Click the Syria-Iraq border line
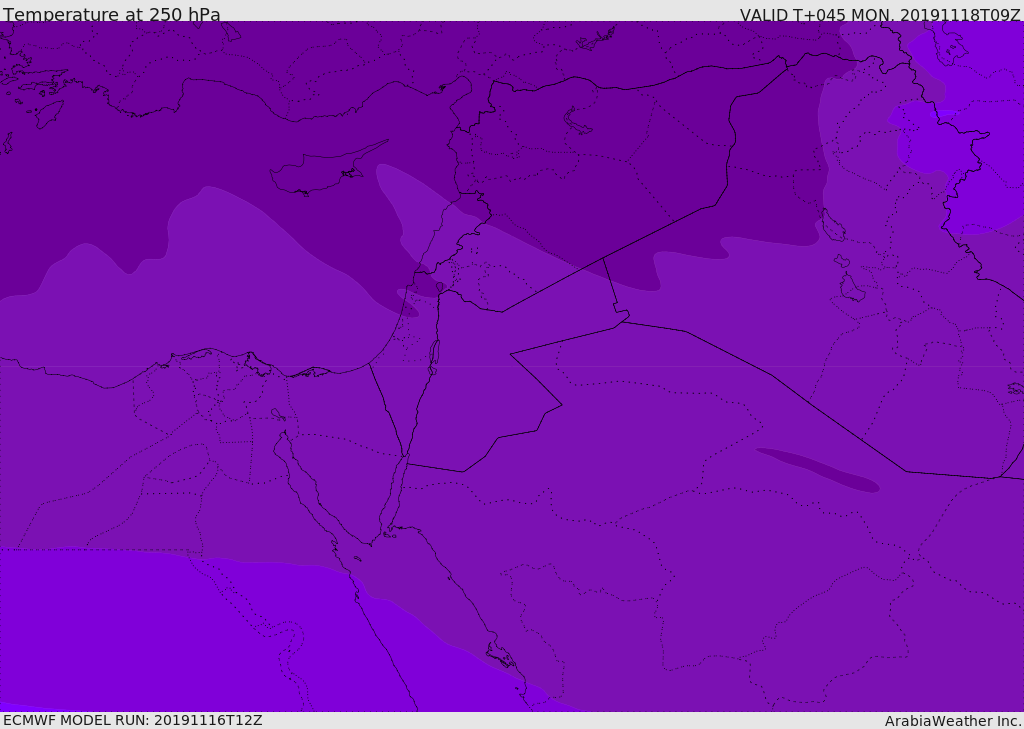 [x=660, y=233]
